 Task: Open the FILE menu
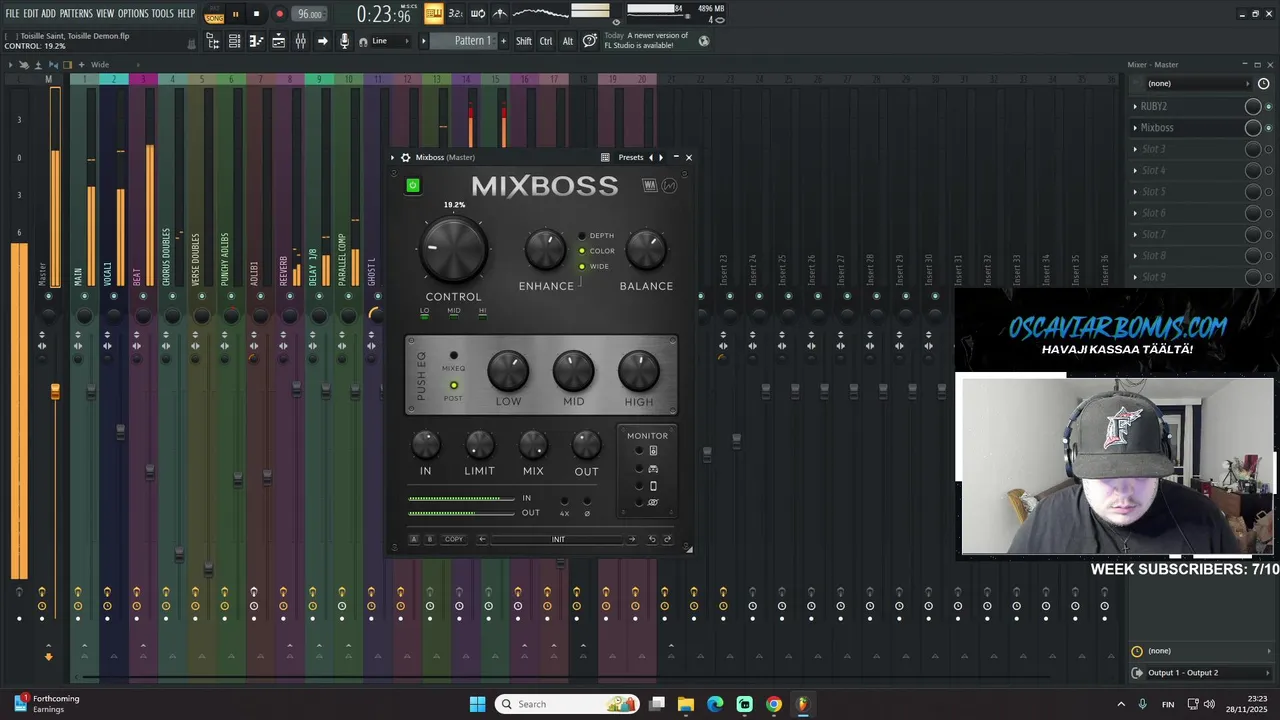(x=12, y=13)
